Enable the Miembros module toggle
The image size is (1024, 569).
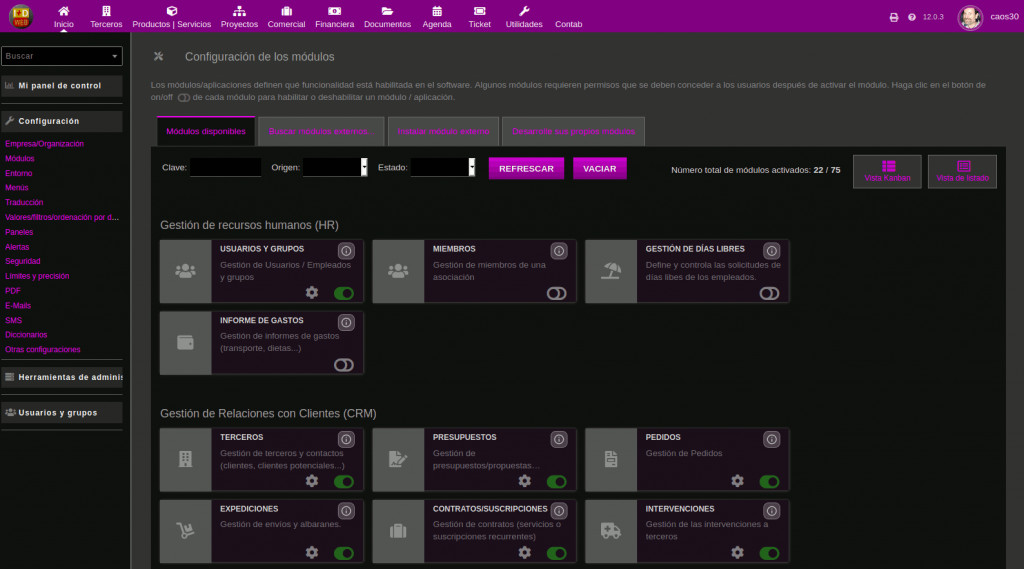(x=556, y=293)
